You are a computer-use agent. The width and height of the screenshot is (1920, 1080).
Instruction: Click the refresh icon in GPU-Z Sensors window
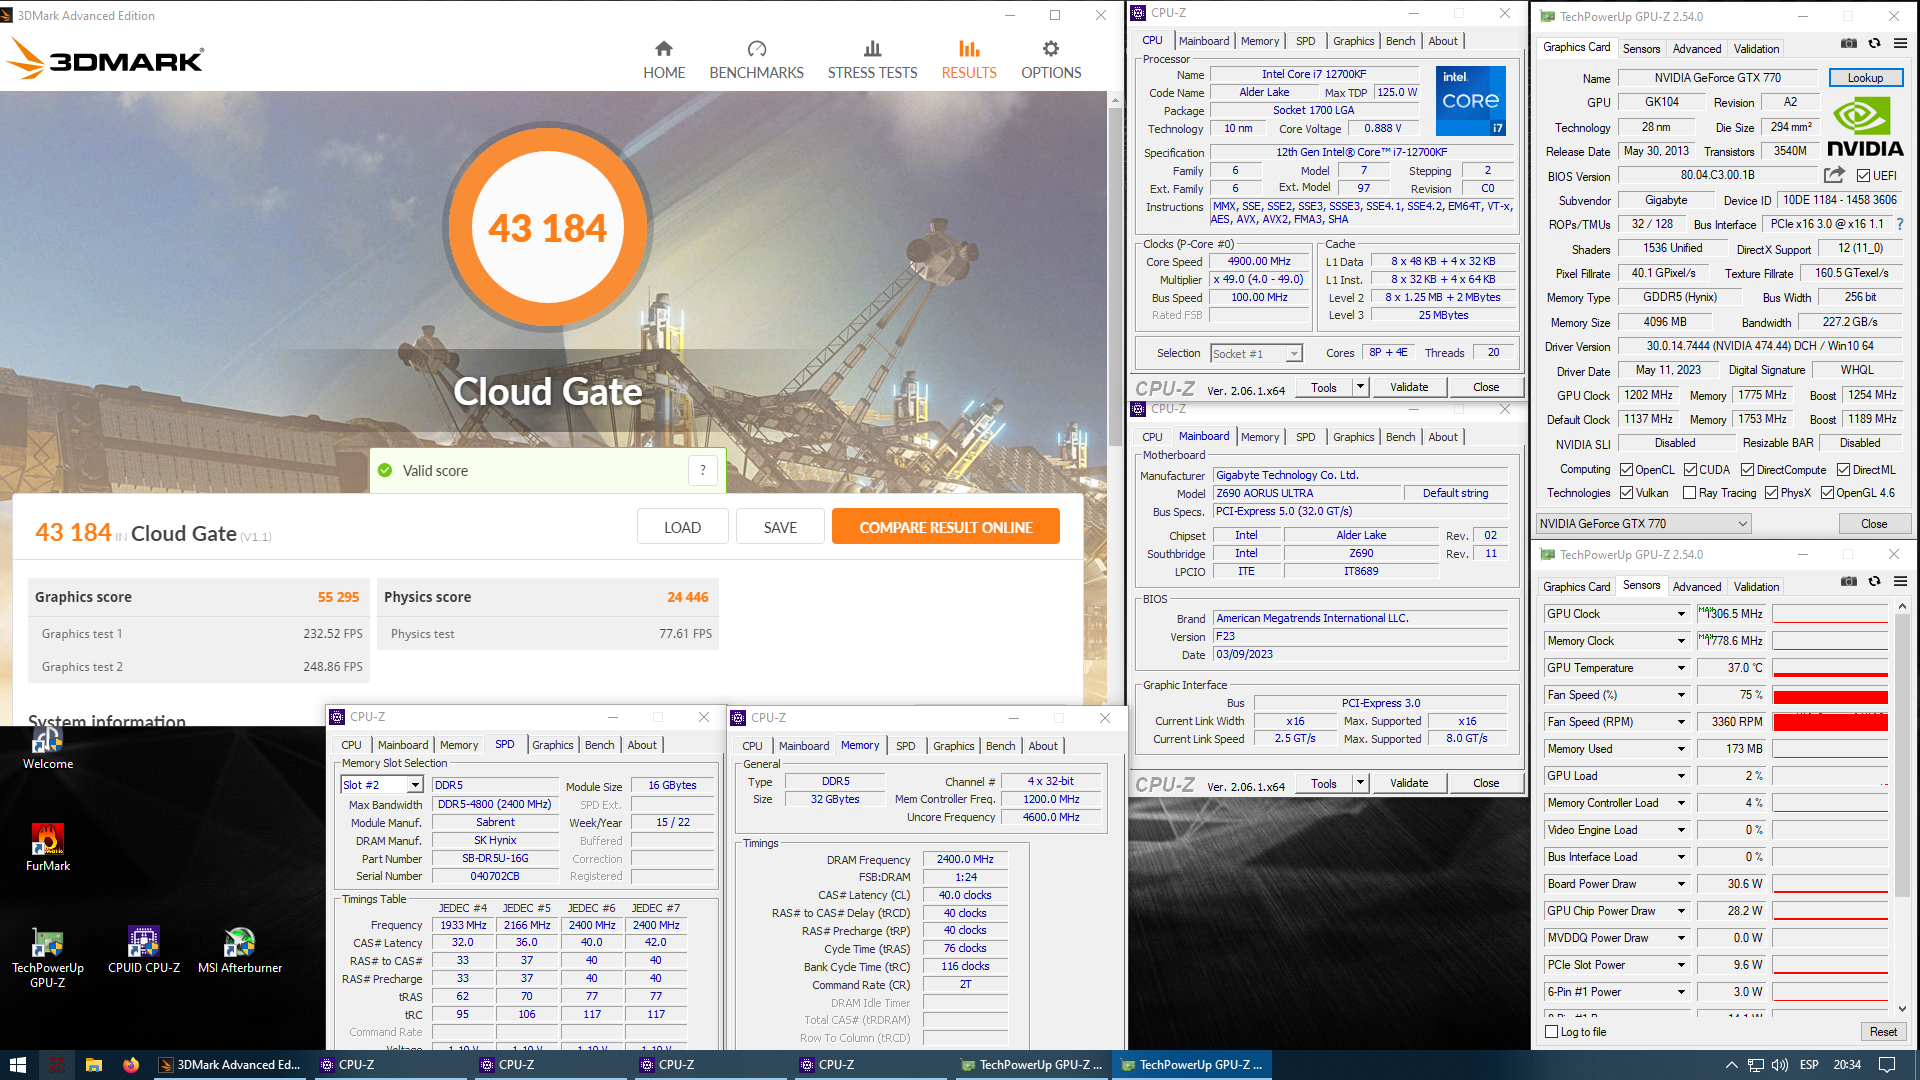pos(1875,581)
